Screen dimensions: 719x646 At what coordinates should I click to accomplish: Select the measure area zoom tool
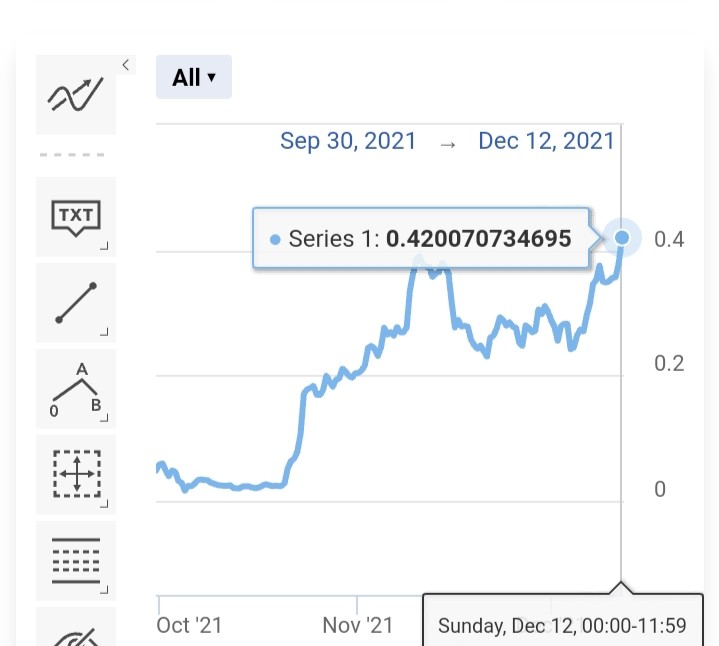click(76, 475)
